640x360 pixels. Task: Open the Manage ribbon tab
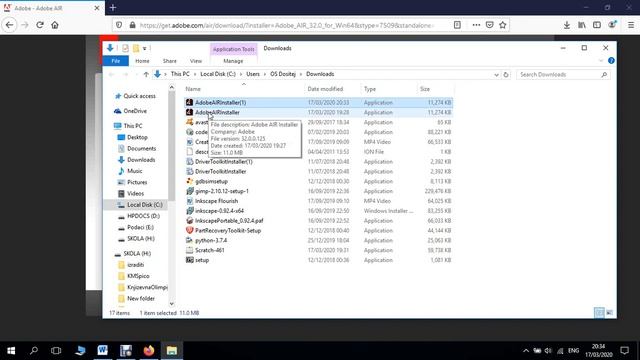tap(233, 61)
